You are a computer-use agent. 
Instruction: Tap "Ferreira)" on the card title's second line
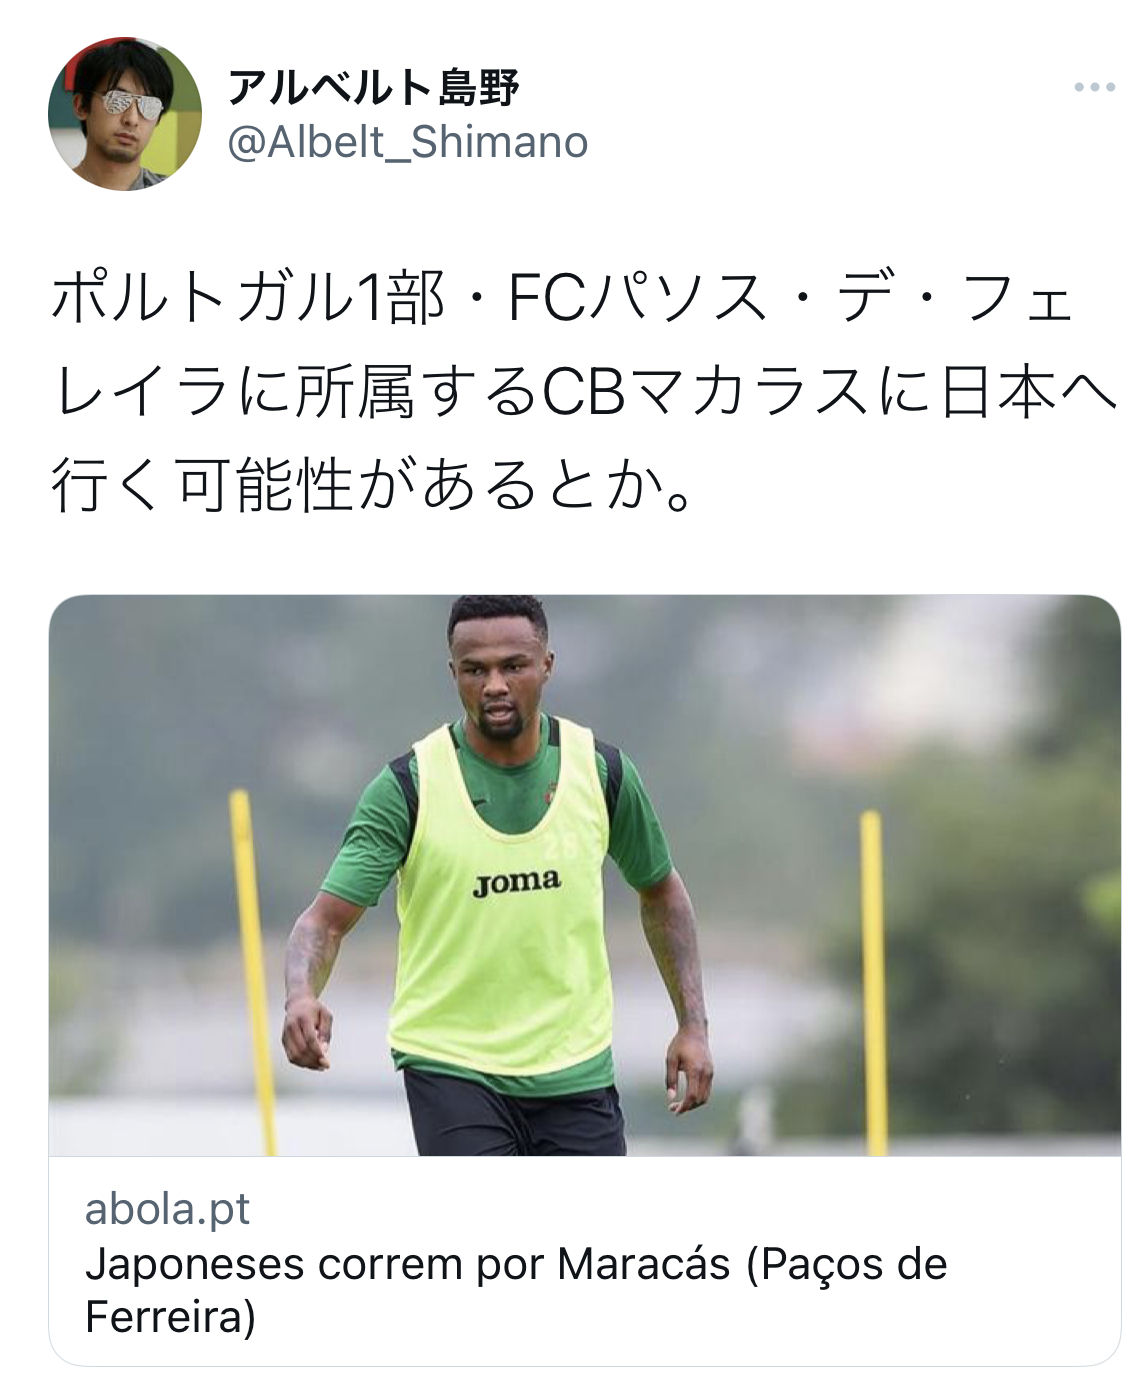[x=171, y=1316]
